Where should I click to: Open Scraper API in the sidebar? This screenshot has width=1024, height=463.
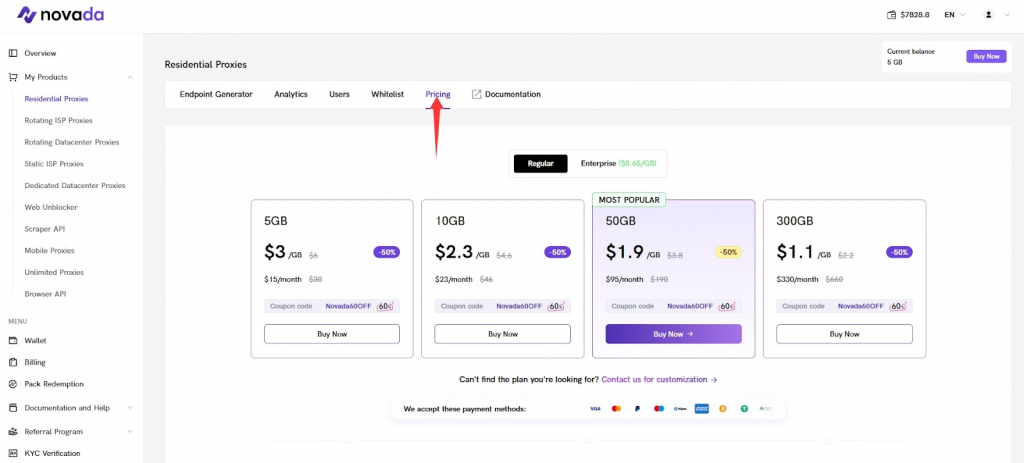44,229
